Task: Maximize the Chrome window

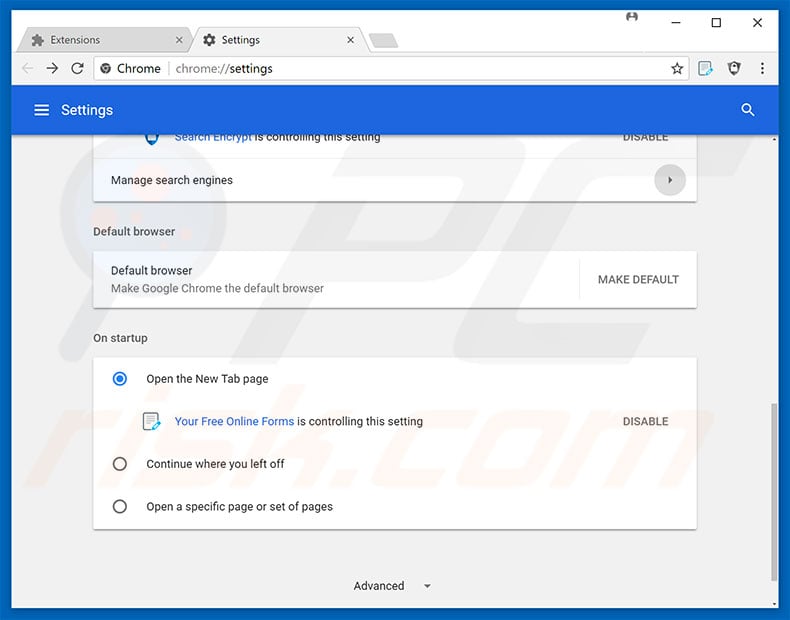Action: tap(716, 23)
